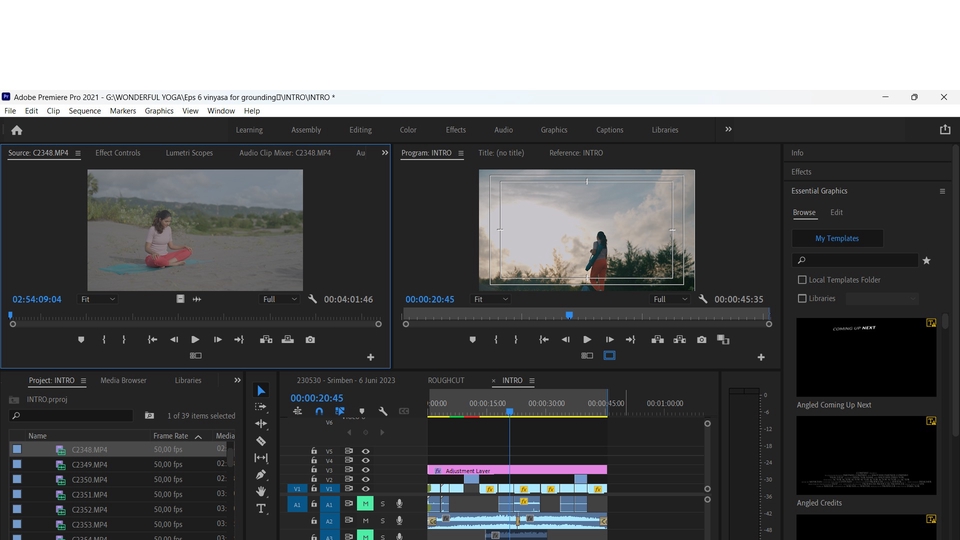Step forward one frame in Program monitor
Viewport: 960px width, 540px height.
point(610,339)
